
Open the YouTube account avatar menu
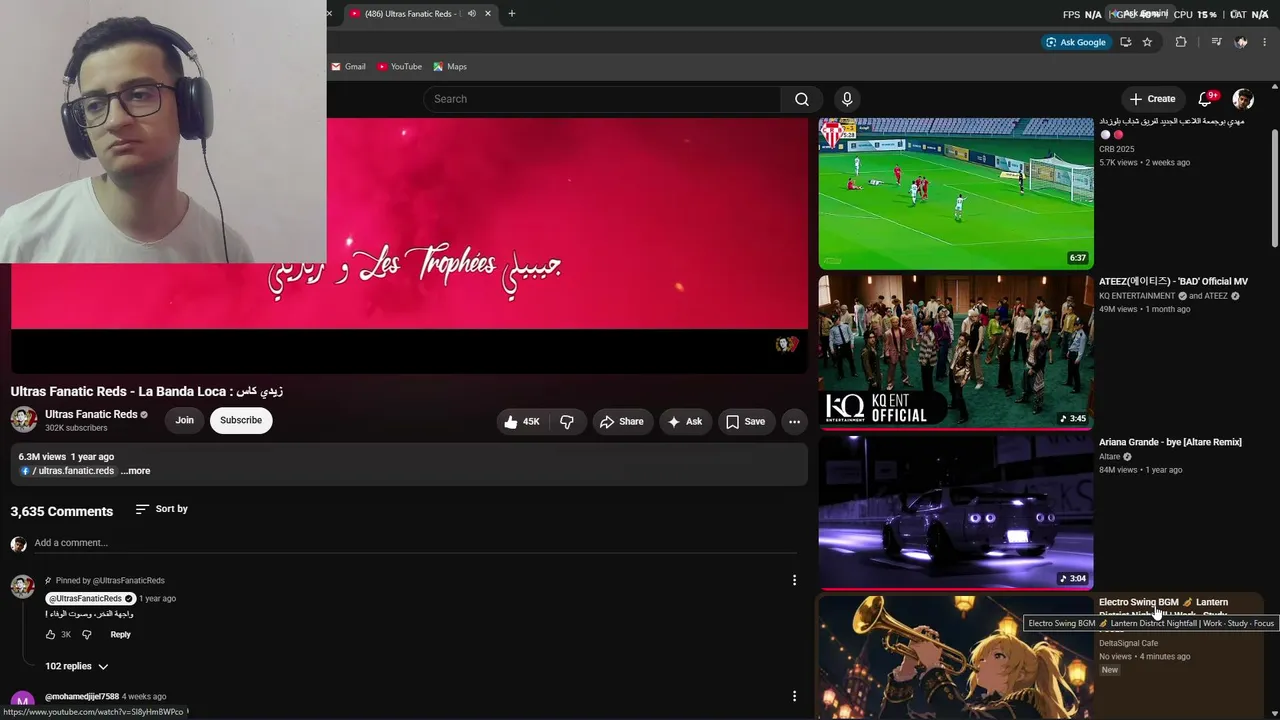click(x=1243, y=99)
